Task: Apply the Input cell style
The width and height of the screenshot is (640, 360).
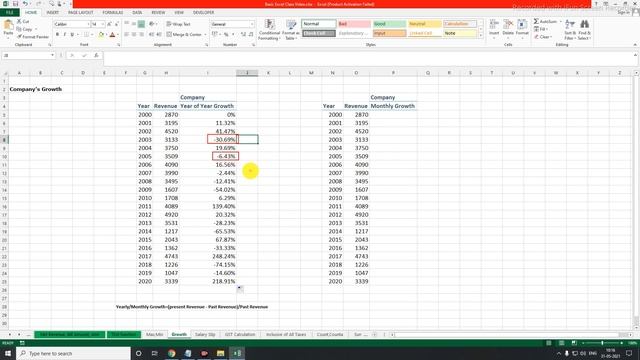Action: pos(389,33)
